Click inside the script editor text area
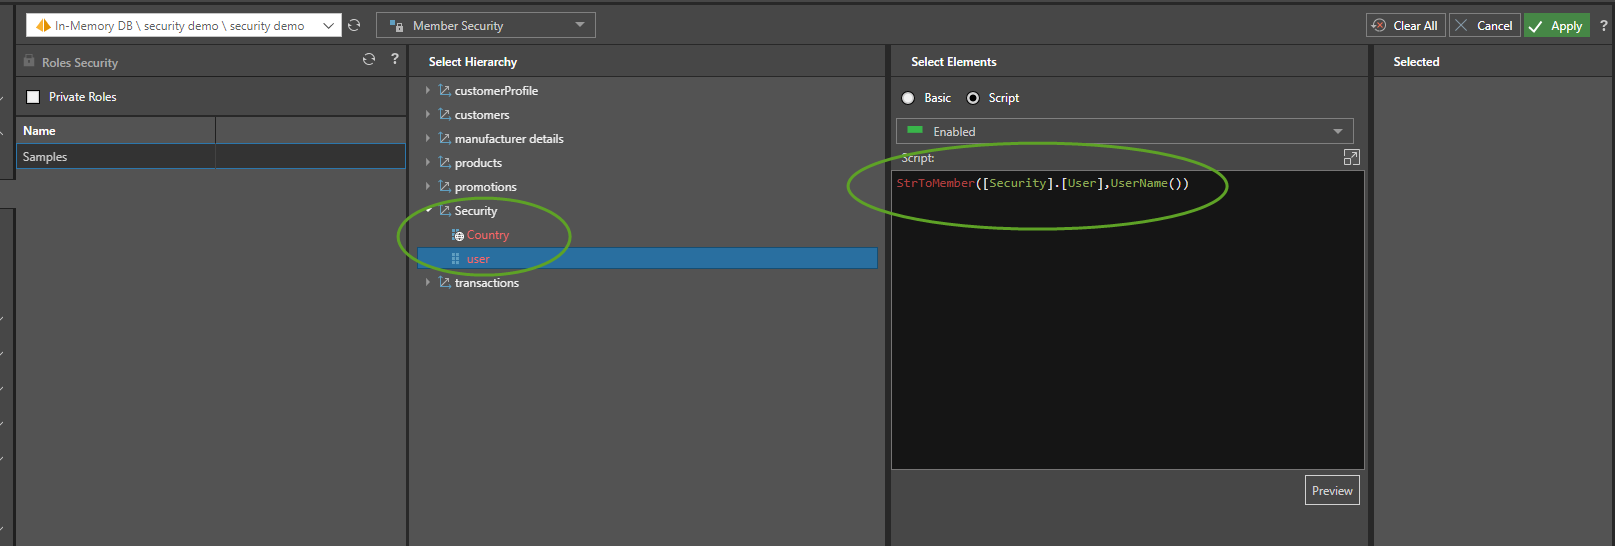1615x546 pixels. (1128, 320)
